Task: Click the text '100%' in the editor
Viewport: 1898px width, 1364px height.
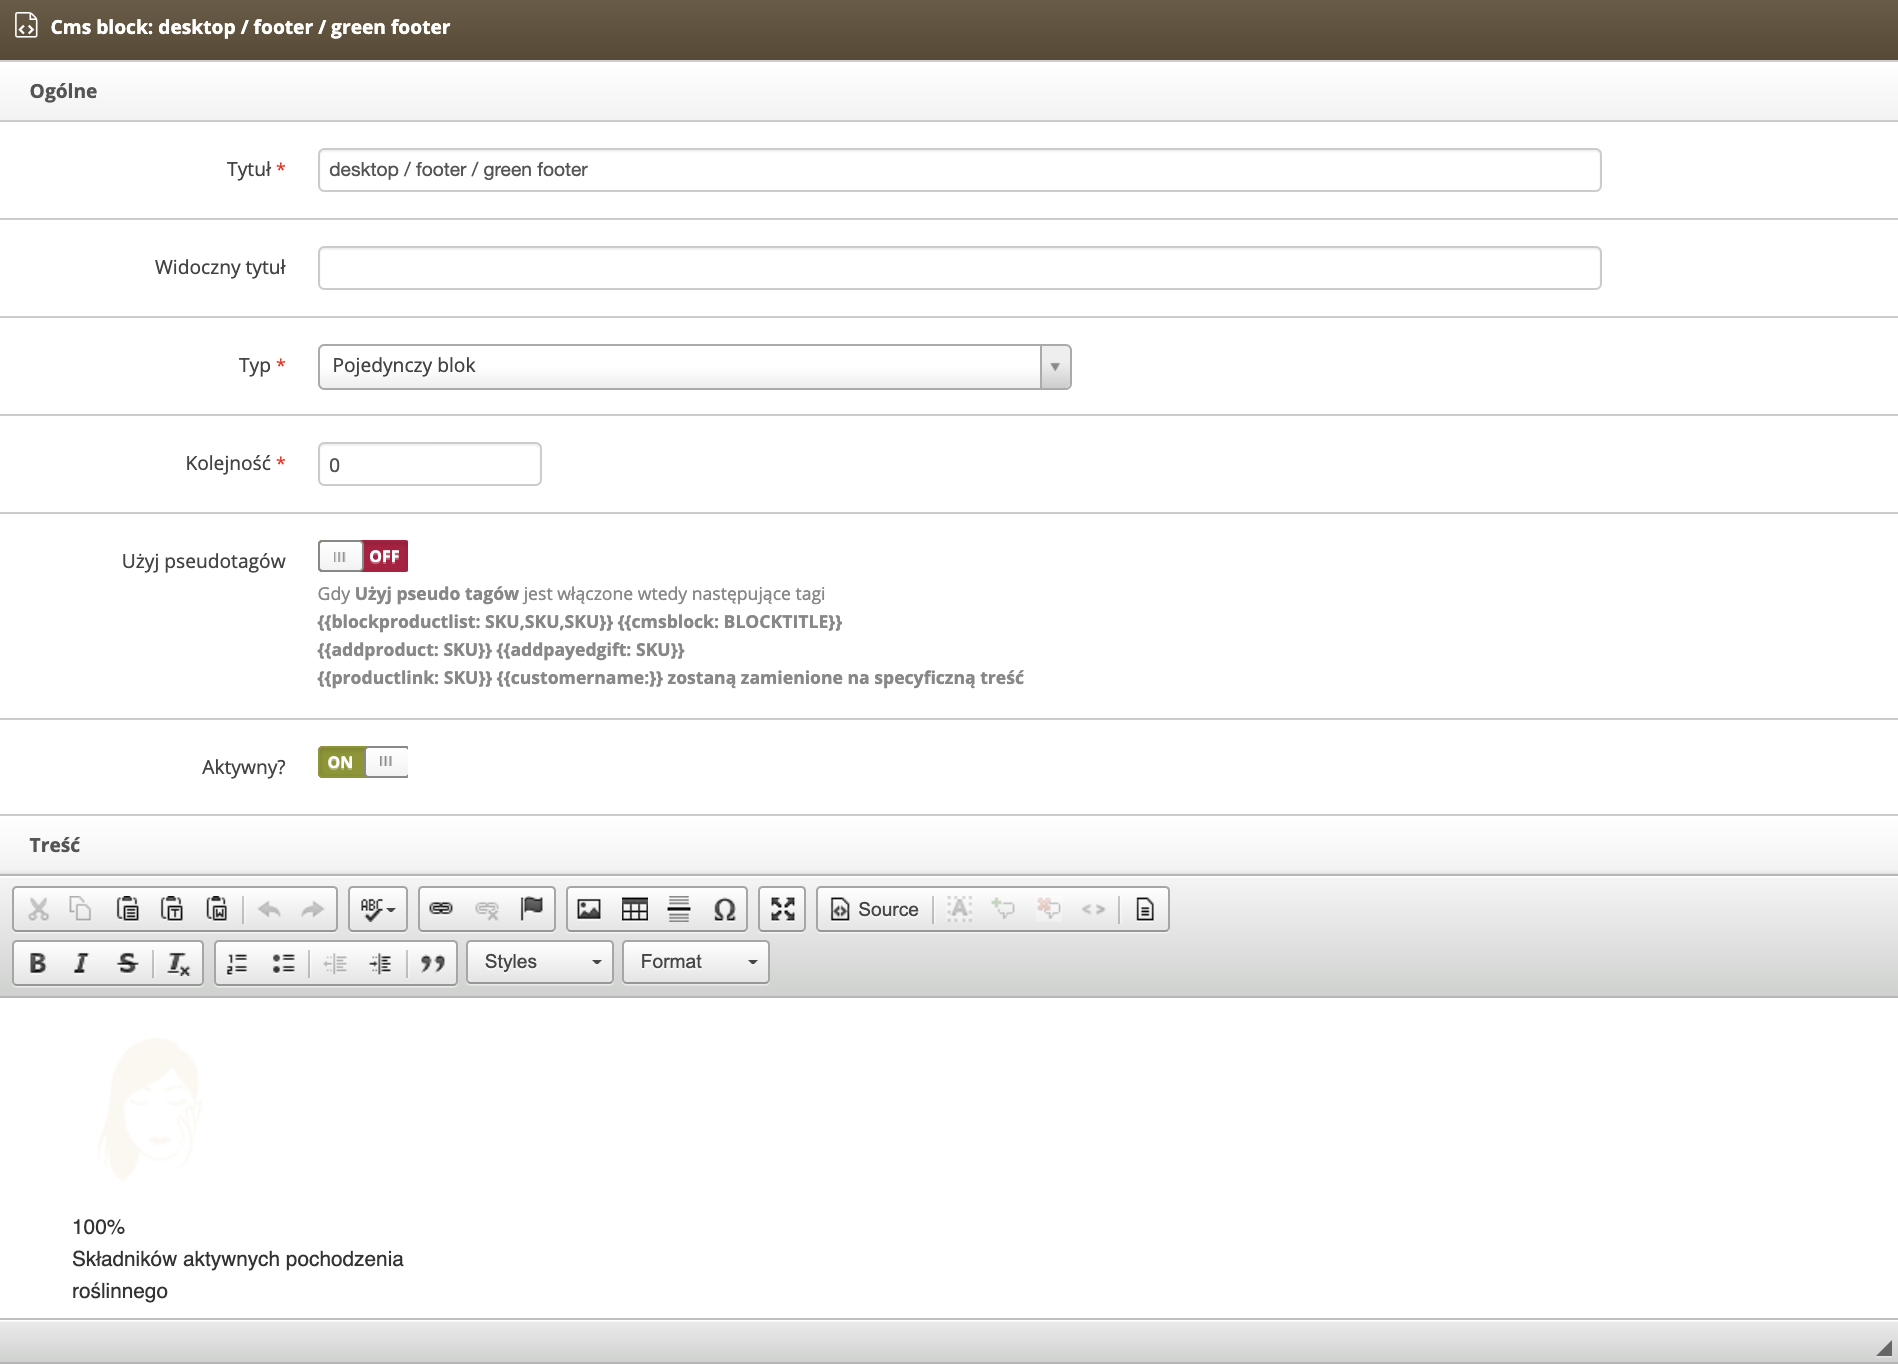Action: click(x=98, y=1227)
